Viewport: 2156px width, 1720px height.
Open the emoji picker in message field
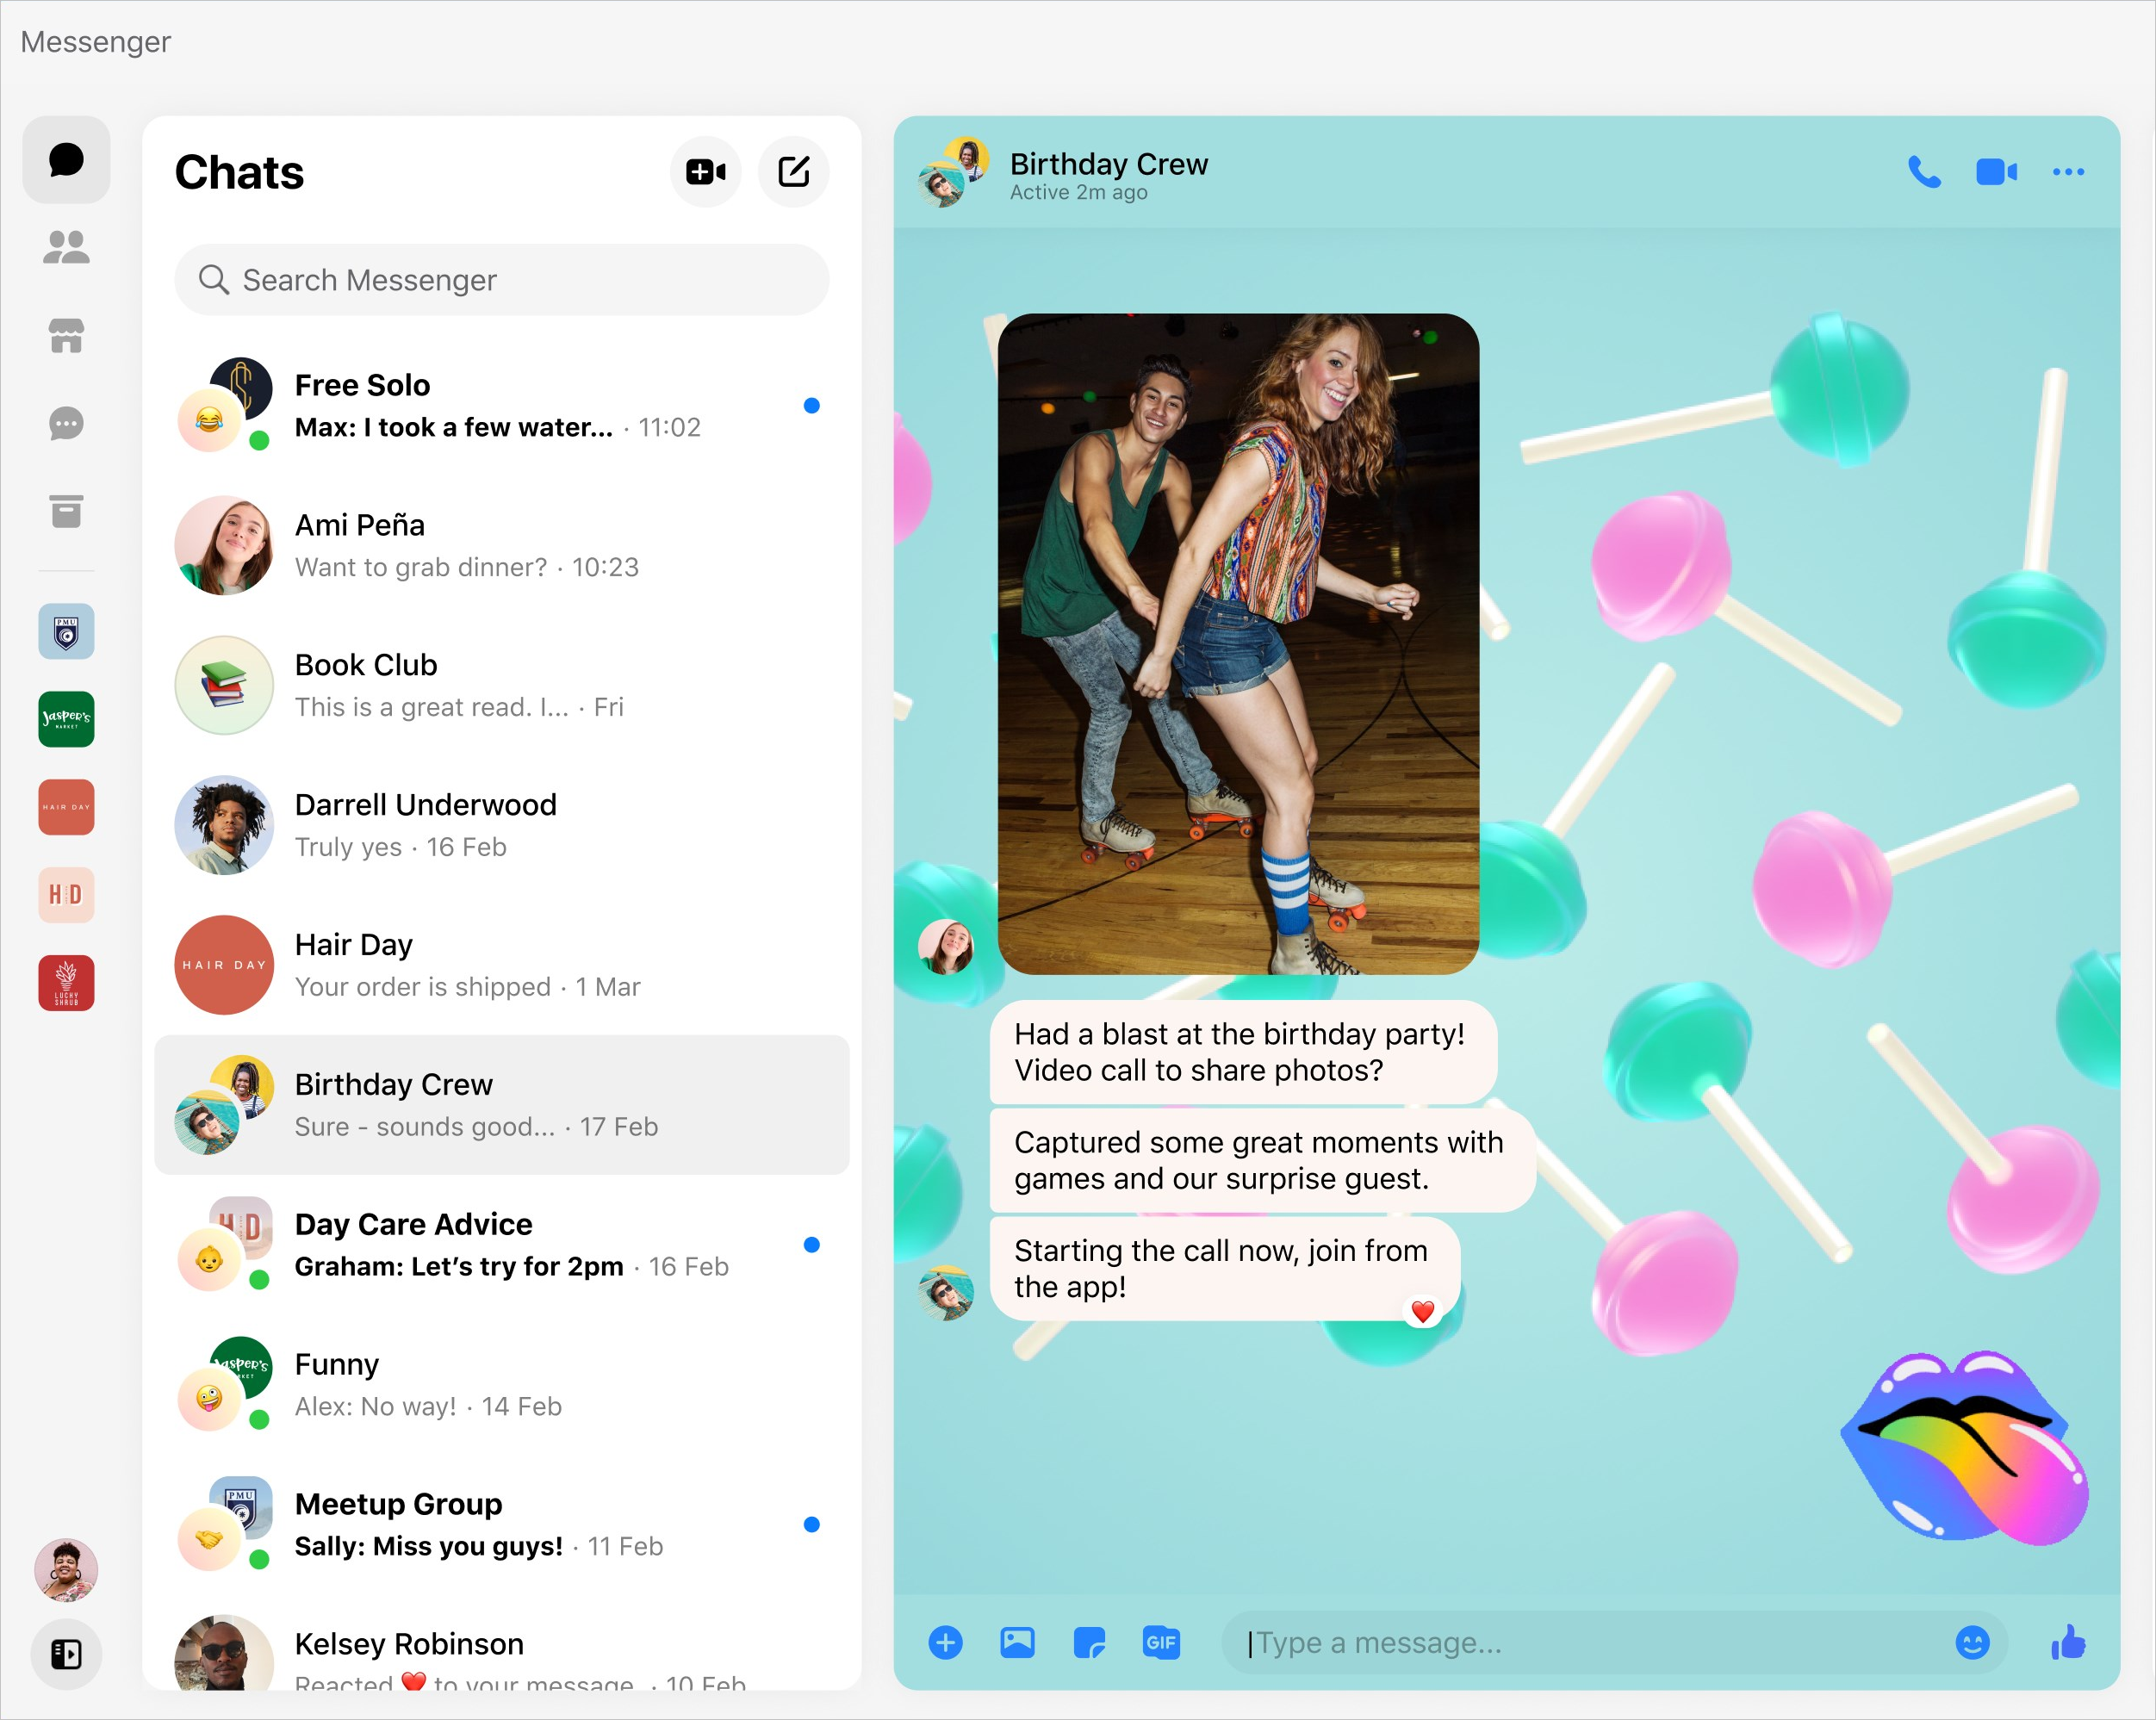(x=1972, y=1643)
